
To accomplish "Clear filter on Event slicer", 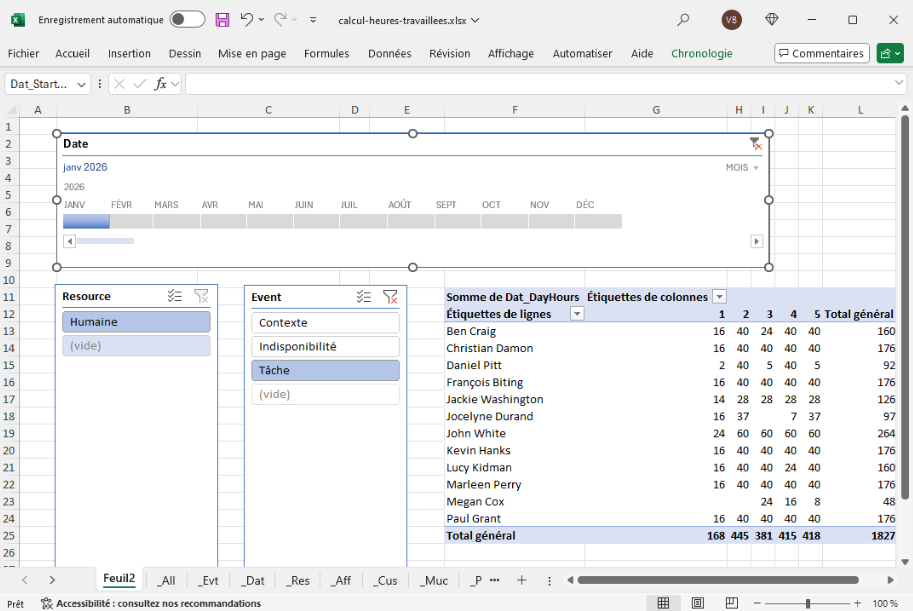I will coord(390,297).
